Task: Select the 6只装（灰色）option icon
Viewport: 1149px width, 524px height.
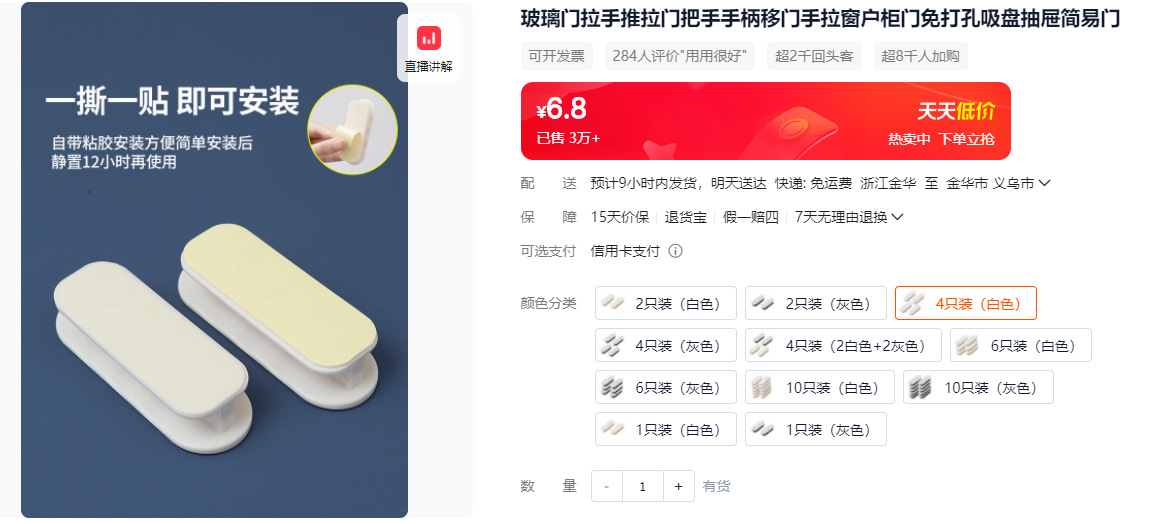Action: click(x=612, y=387)
